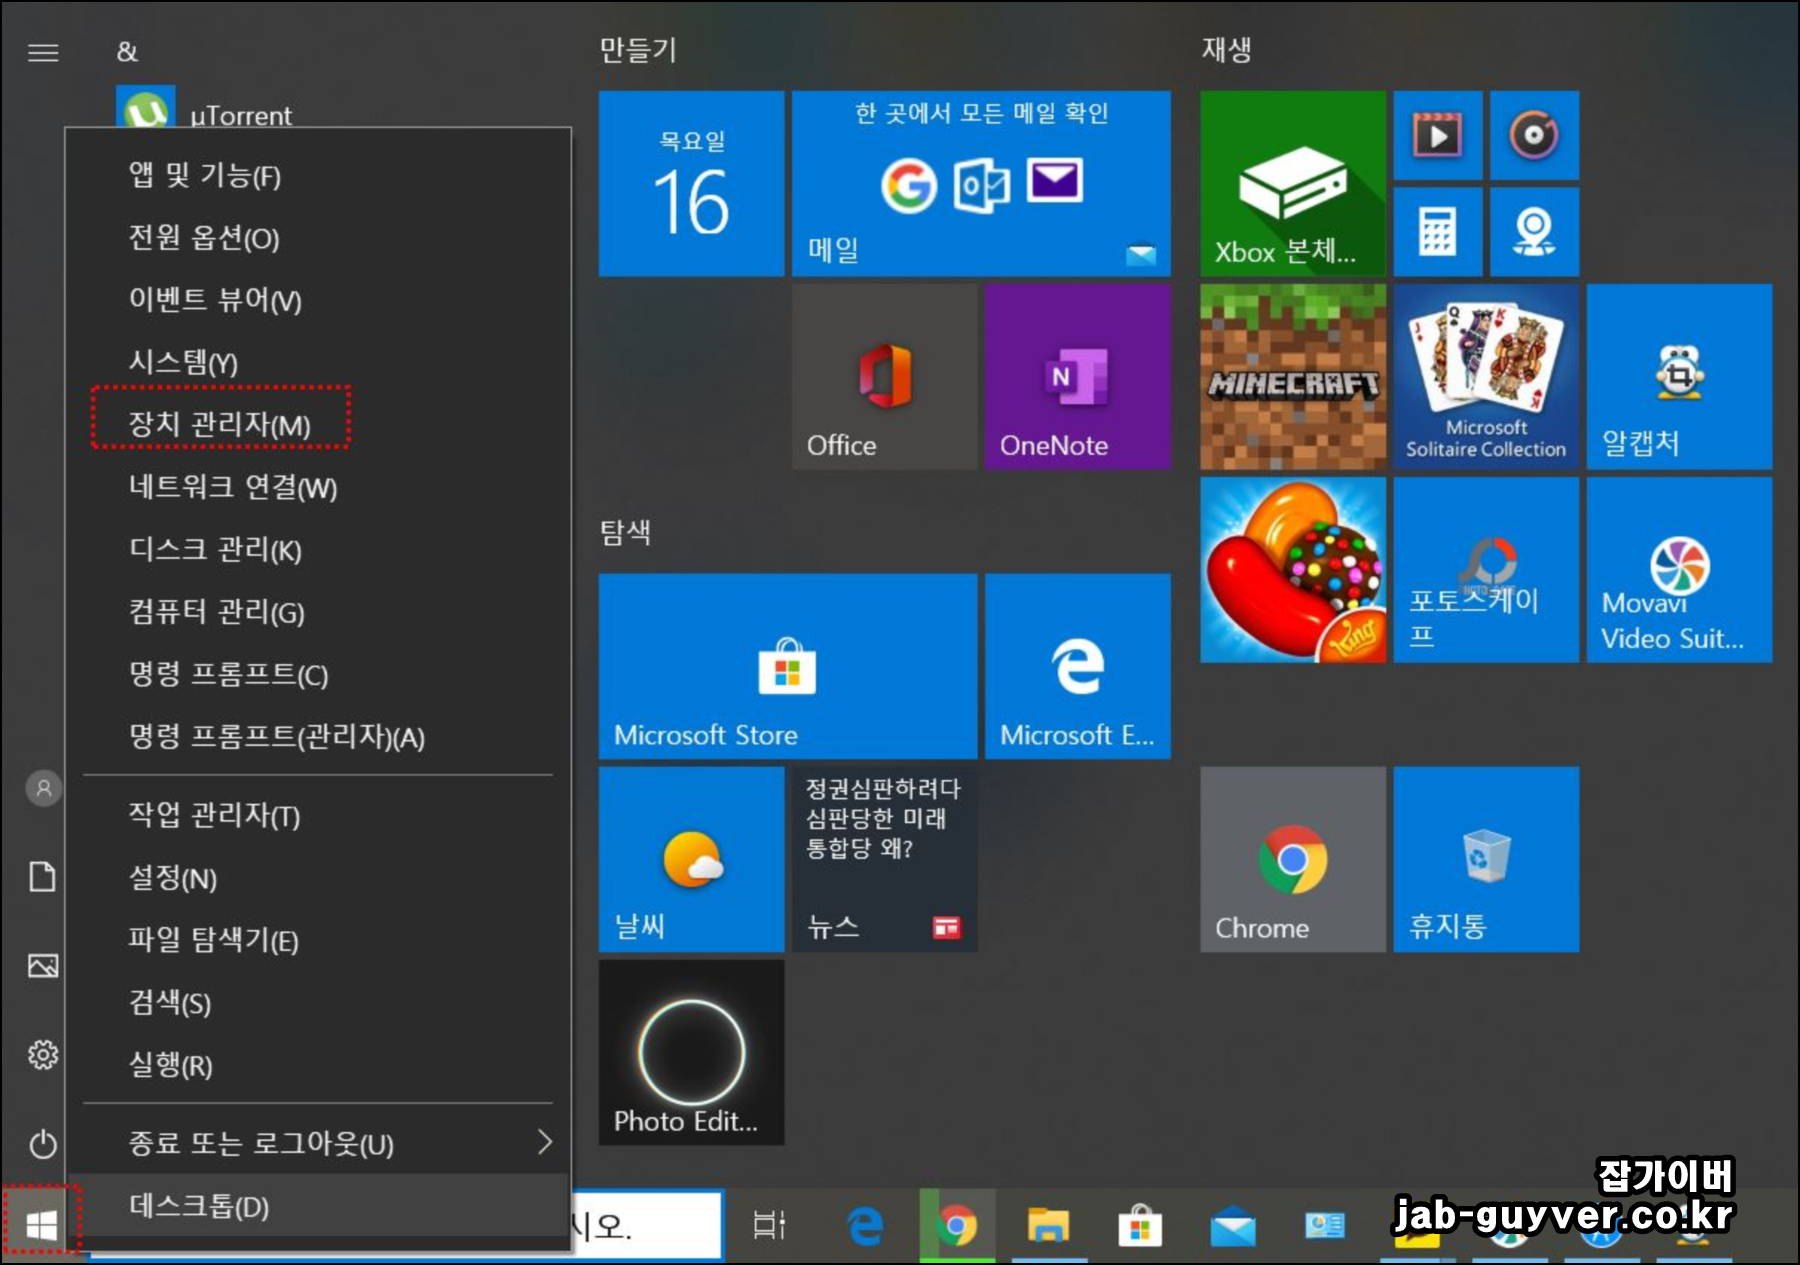Open Mail on the taskbar
The height and width of the screenshot is (1265, 1800).
(1232, 1226)
